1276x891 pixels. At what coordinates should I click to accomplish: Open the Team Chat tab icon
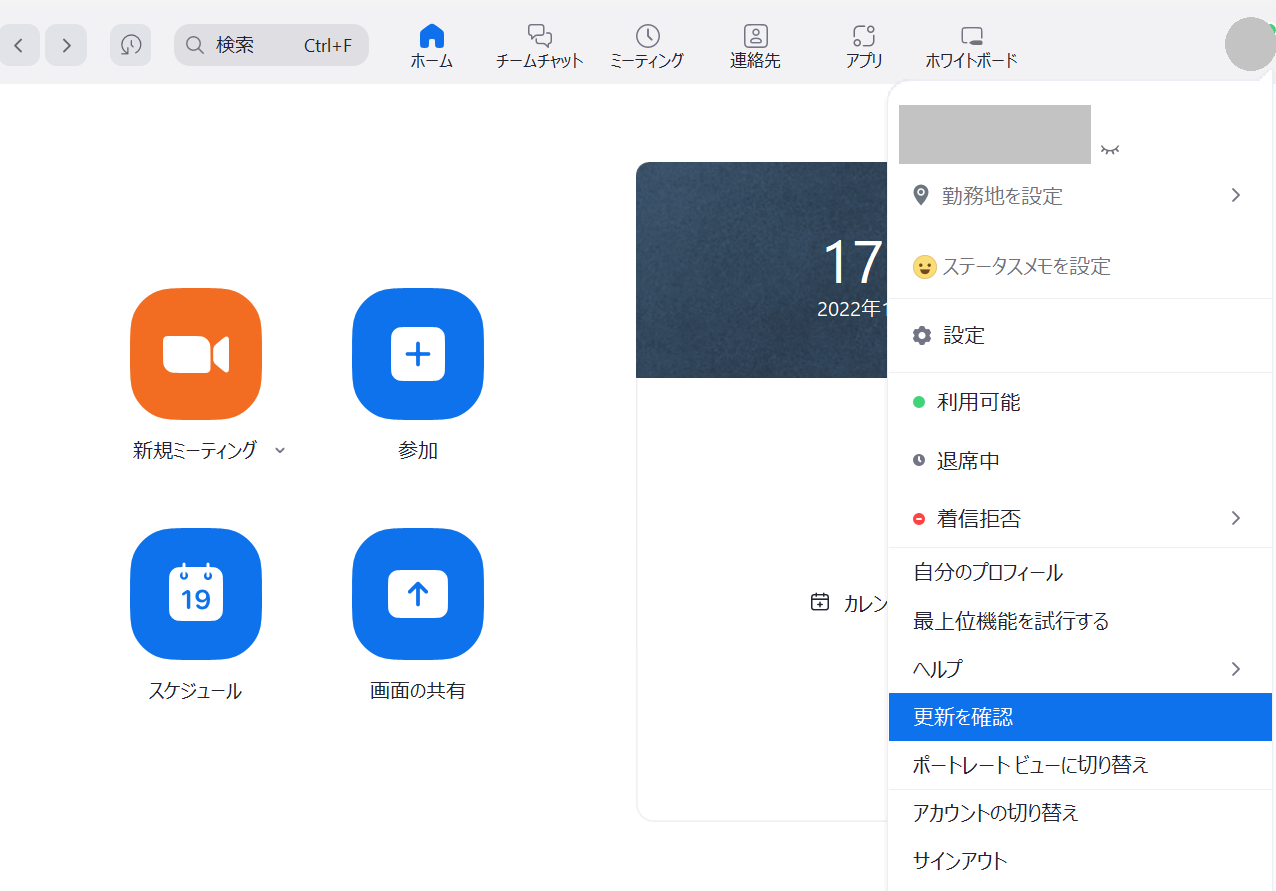[x=539, y=37]
